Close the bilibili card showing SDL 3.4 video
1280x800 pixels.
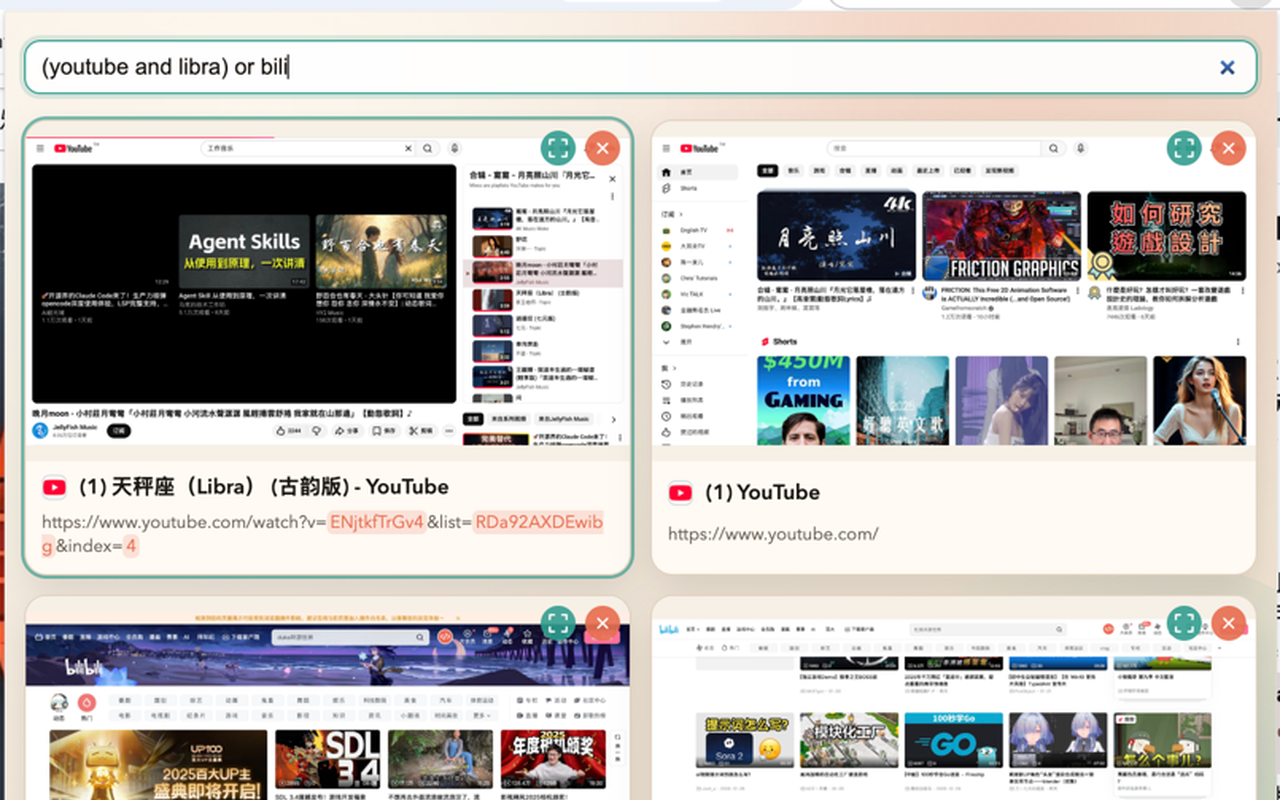coord(602,623)
